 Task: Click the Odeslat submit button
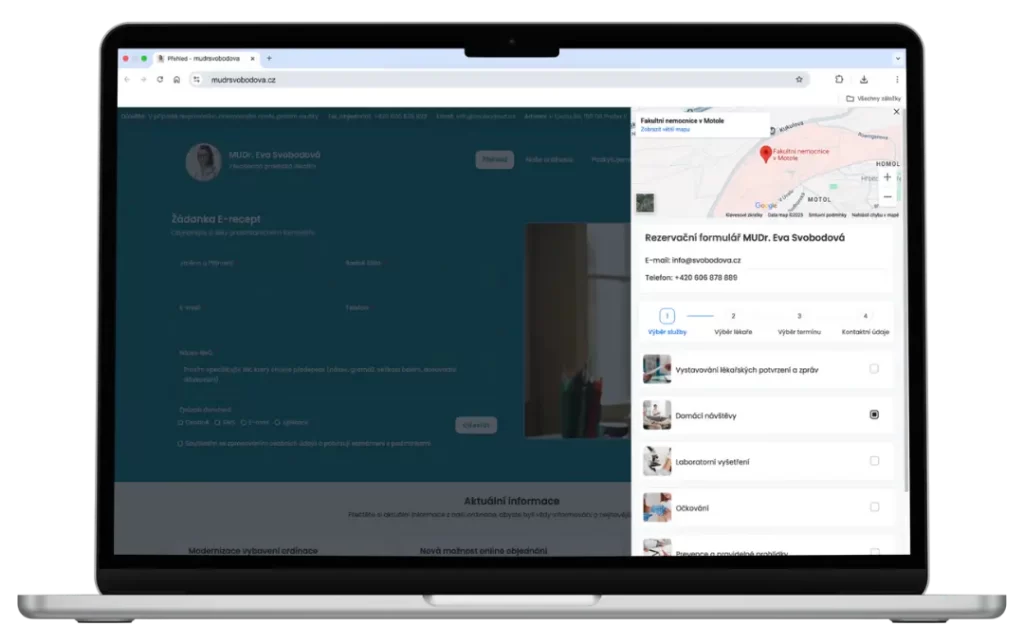click(476, 425)
